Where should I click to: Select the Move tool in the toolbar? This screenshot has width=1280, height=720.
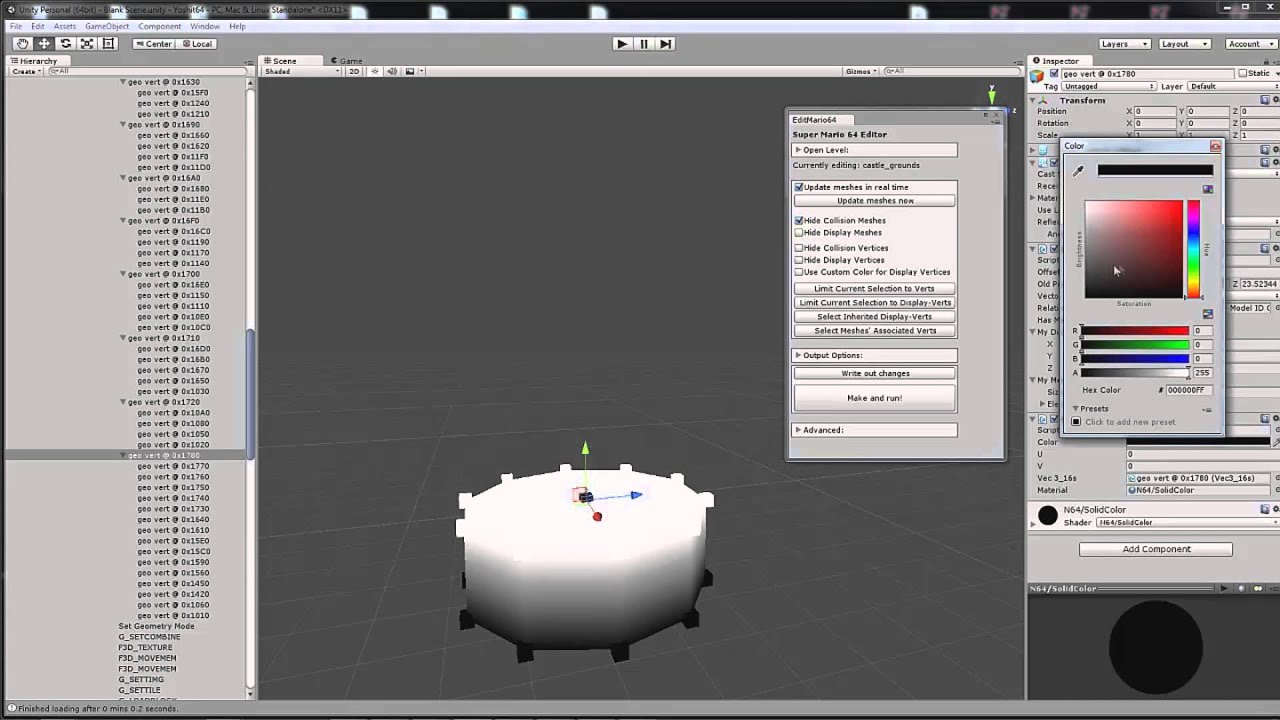(44, 44)
